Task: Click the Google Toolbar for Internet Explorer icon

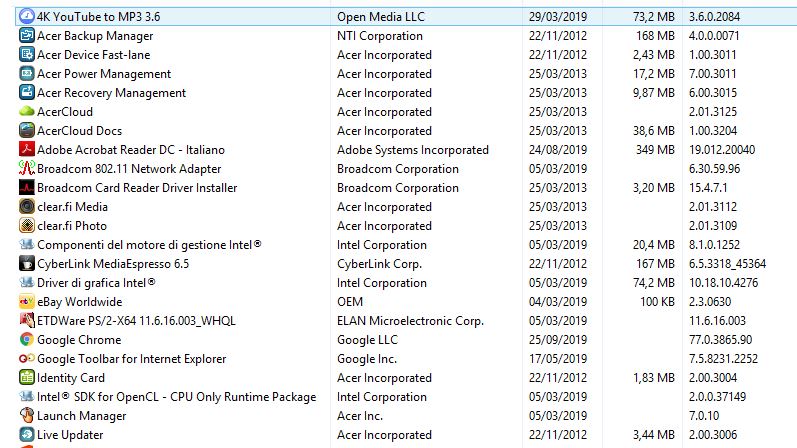Action: tap(26, 358)
